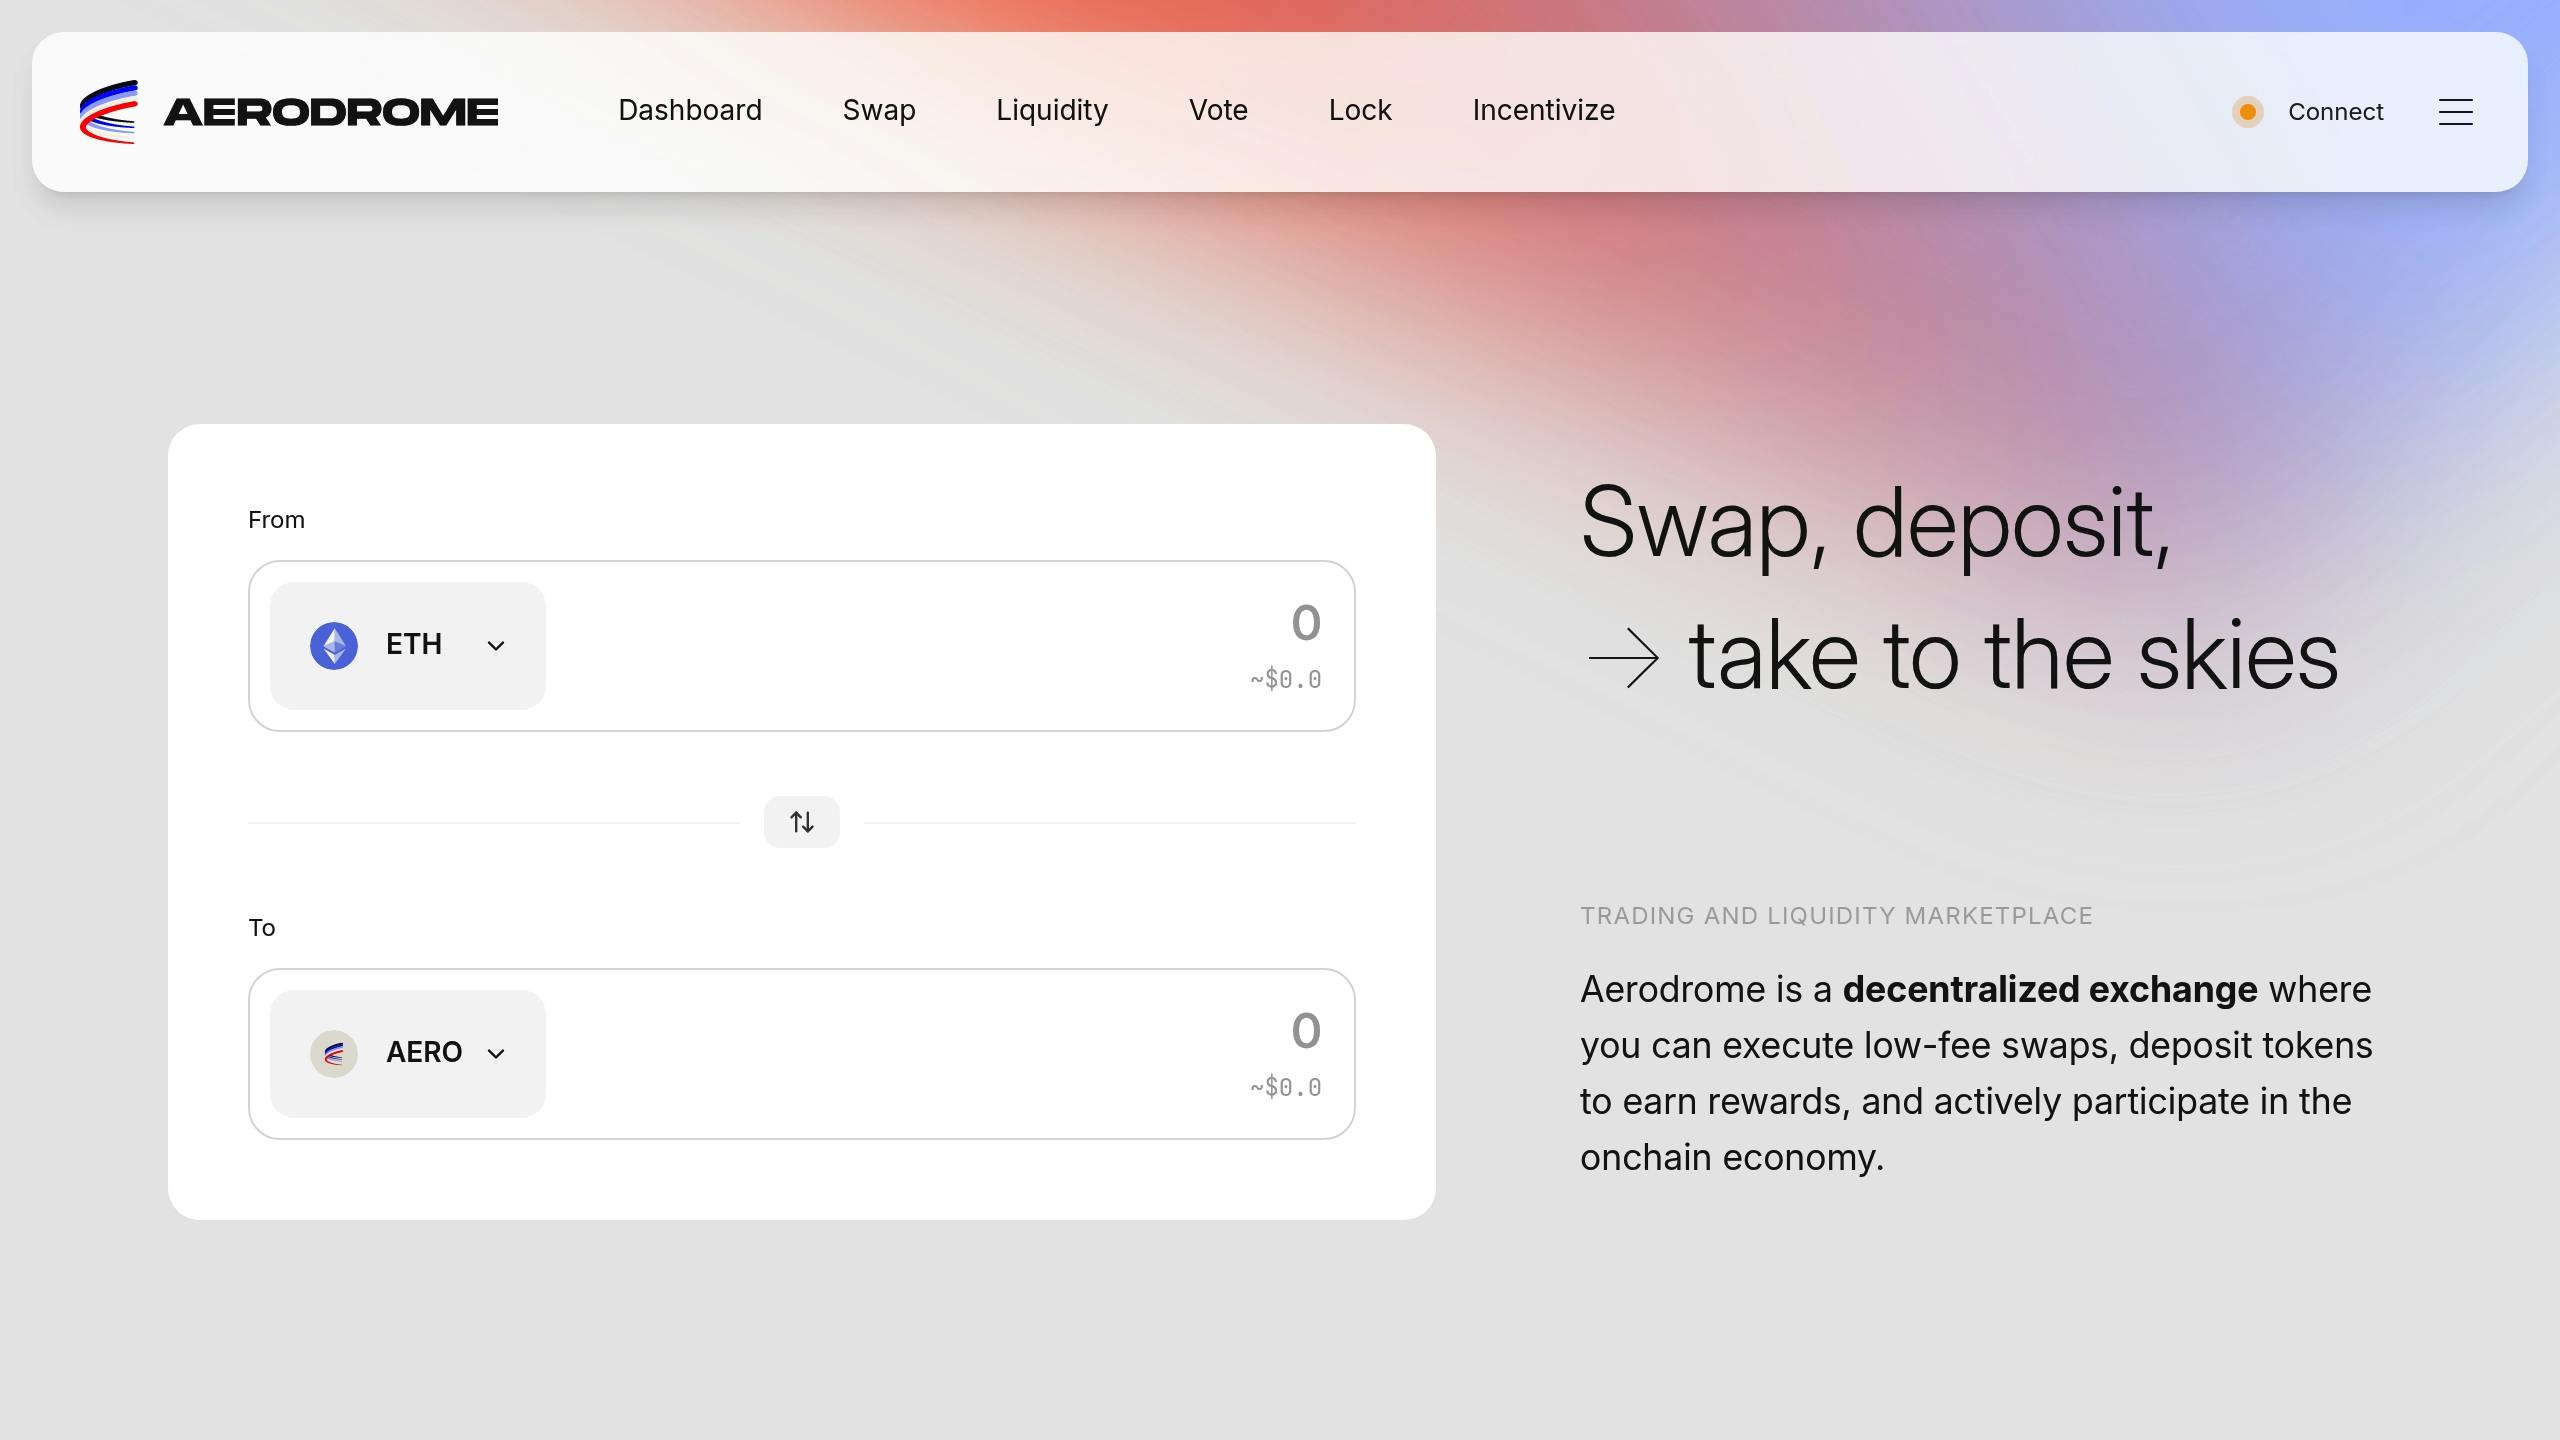Click the ETH token icon
Screen dimensions: 2560x1440
click(x=334, y=646)
